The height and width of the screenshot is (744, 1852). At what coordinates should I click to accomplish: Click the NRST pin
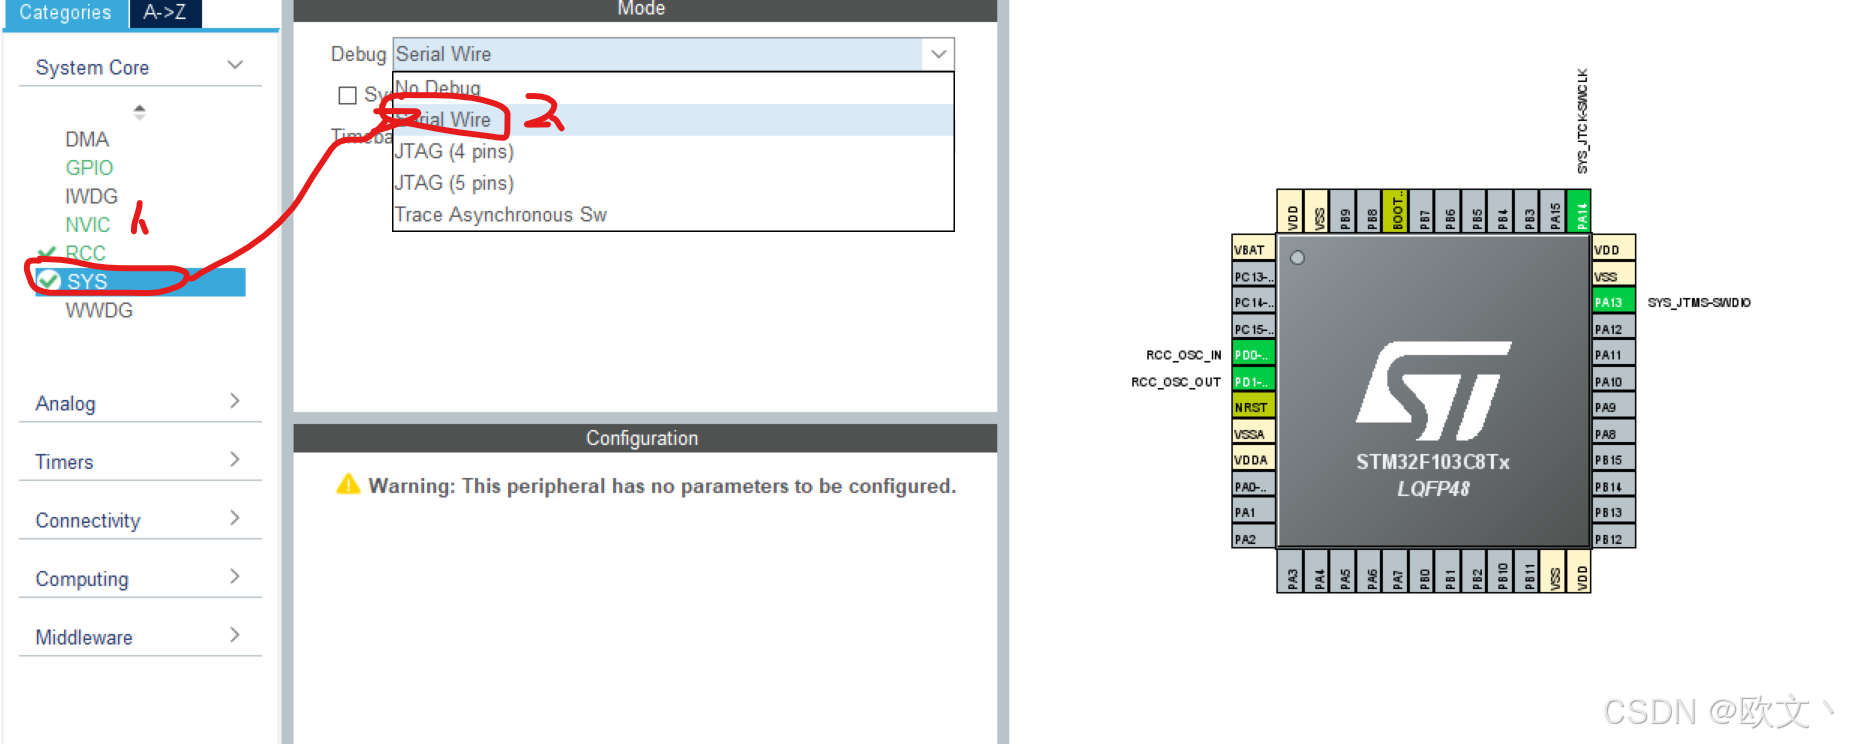1253,407
